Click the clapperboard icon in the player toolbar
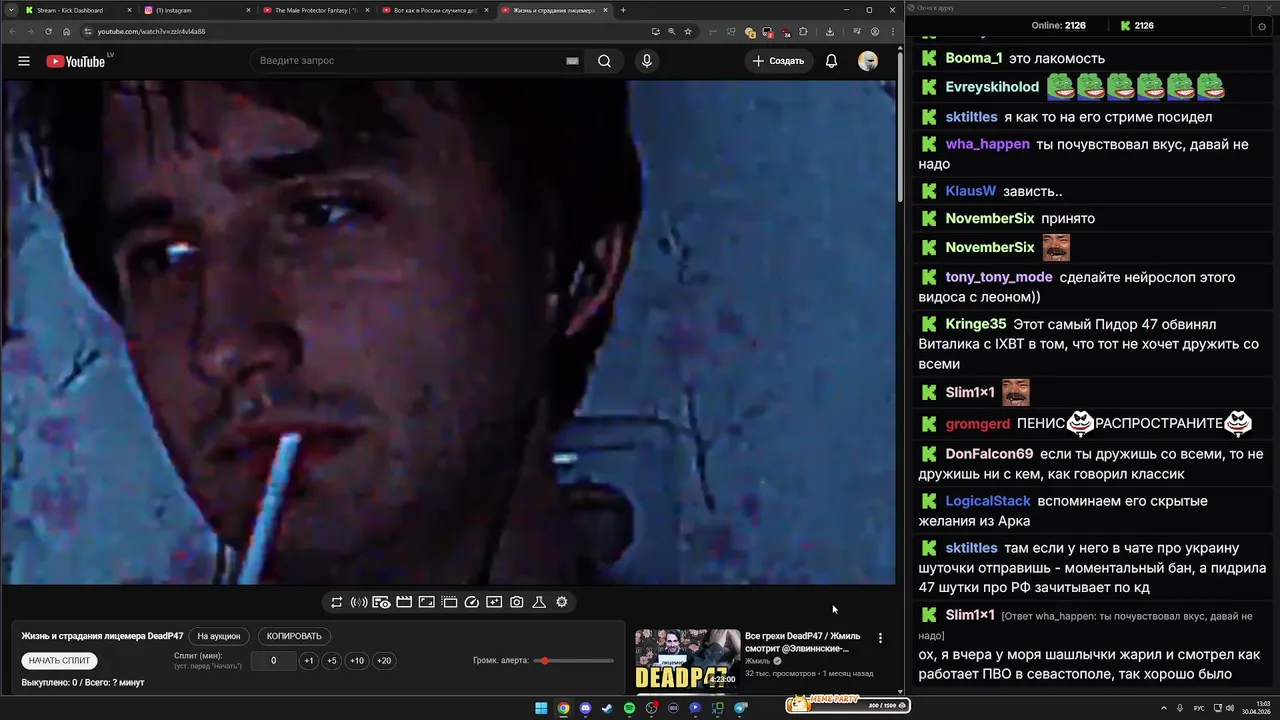The image size is (1280, 720). click(404, 602)
